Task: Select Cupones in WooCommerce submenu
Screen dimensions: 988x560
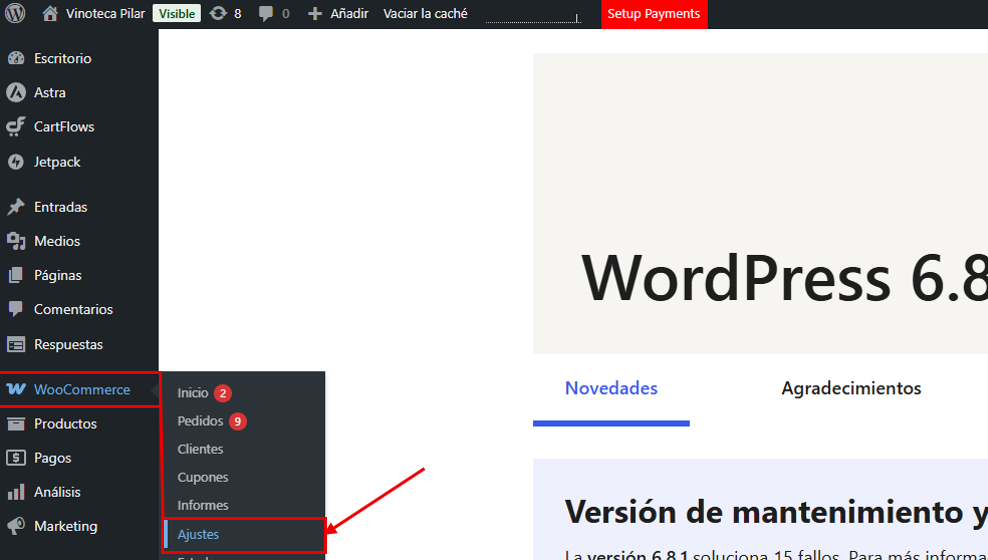Action: click(202, 477)
